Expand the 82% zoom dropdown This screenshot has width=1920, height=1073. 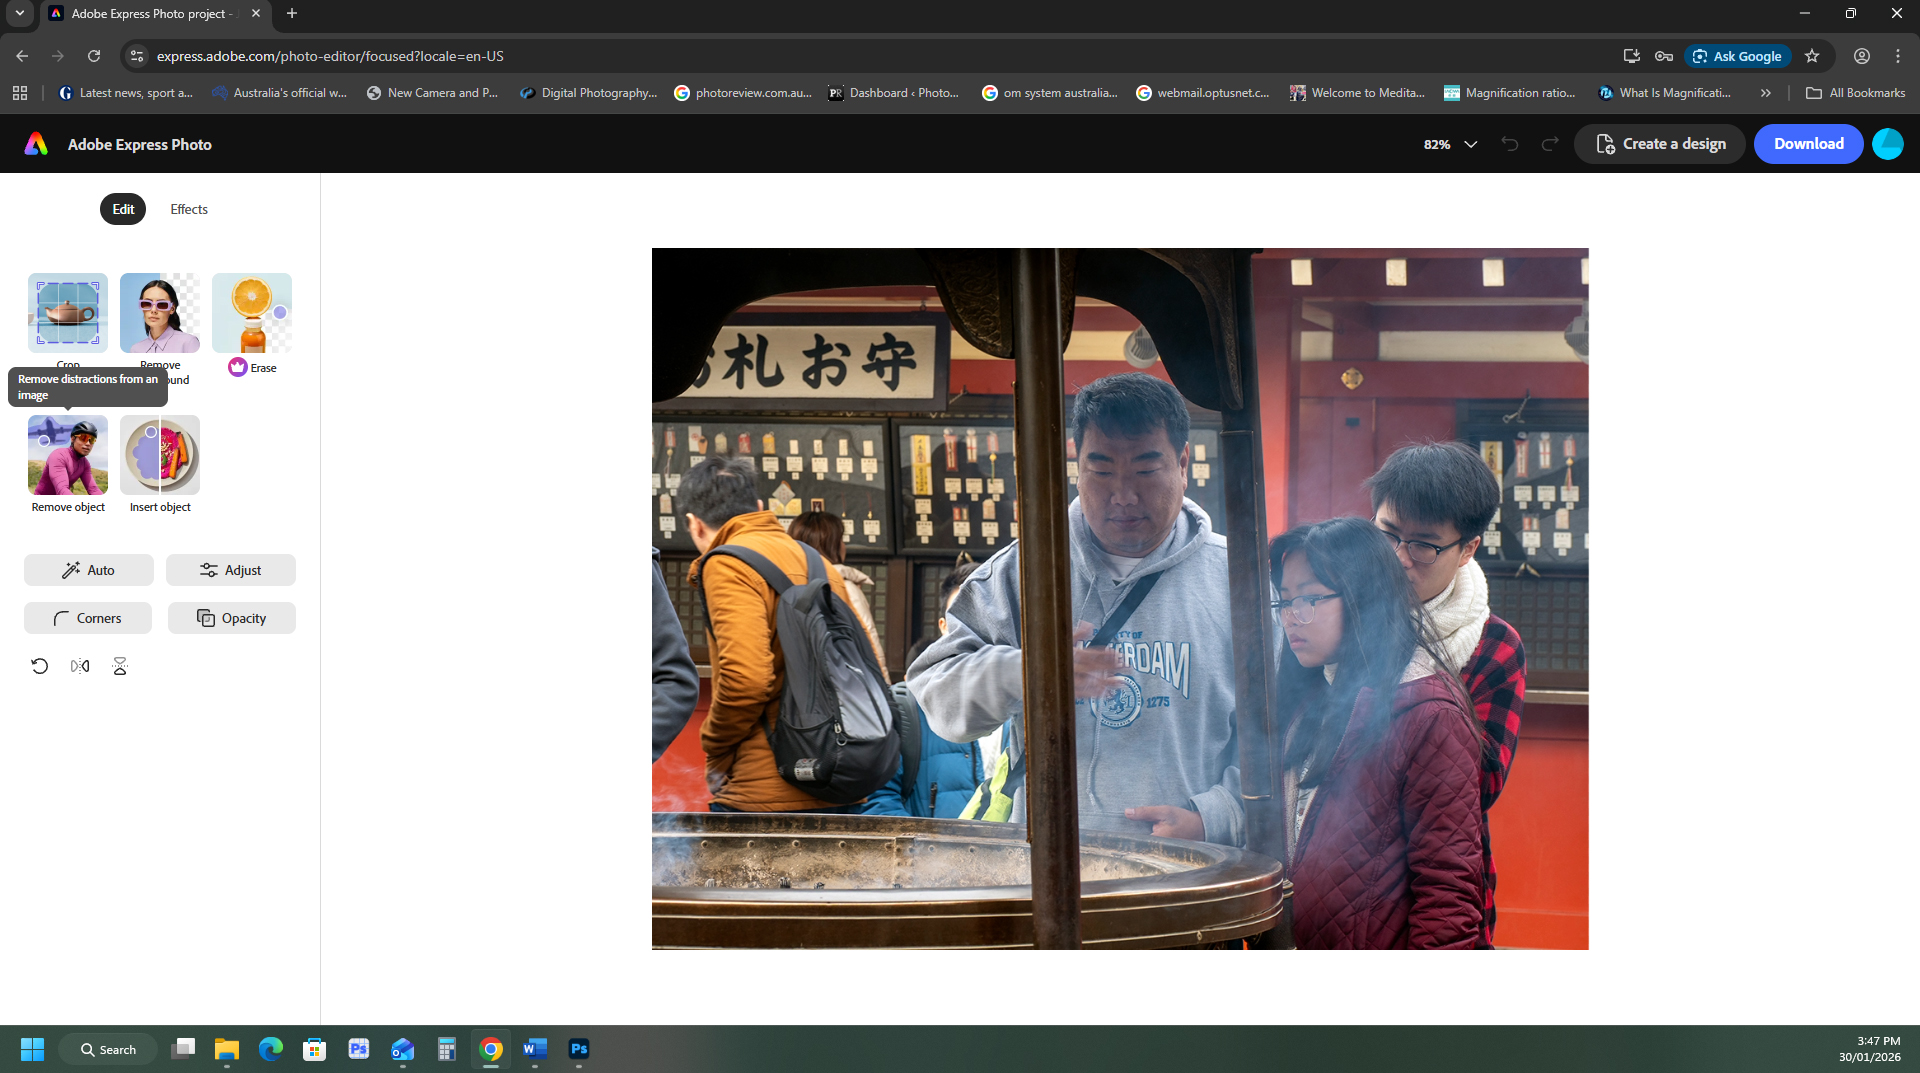pos(1450,144)
